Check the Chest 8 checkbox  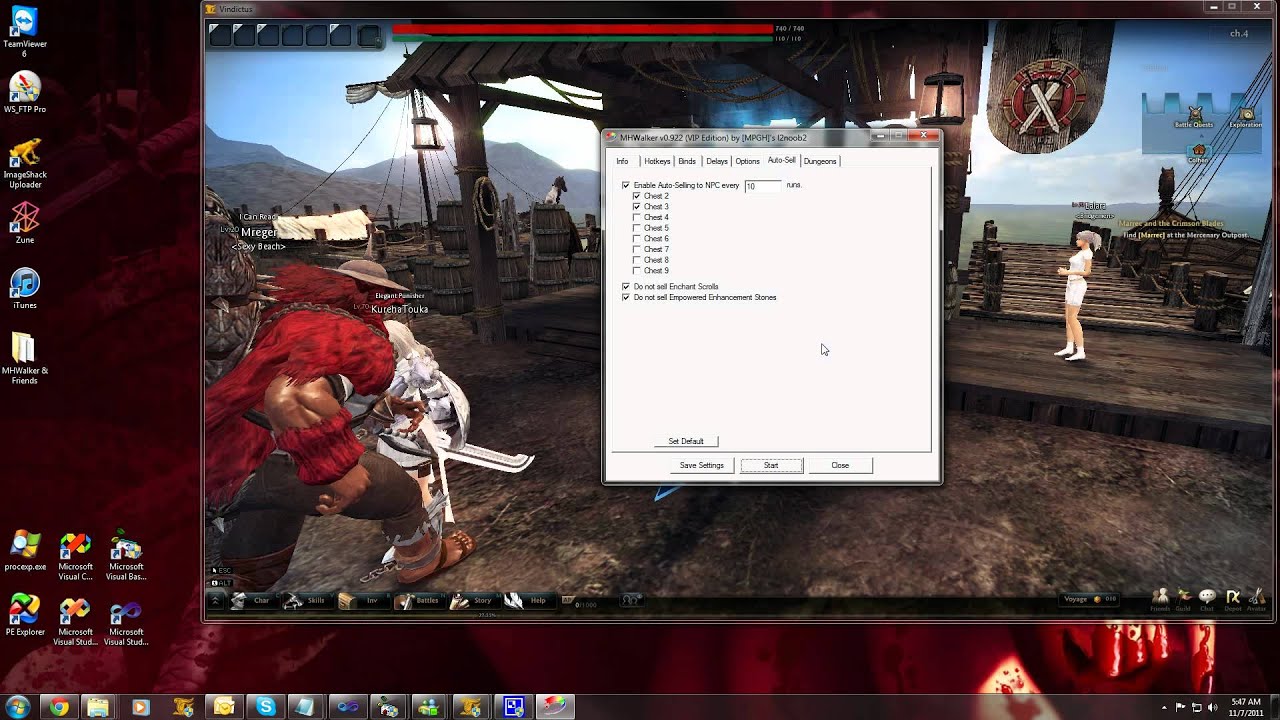tap(637, 260)
